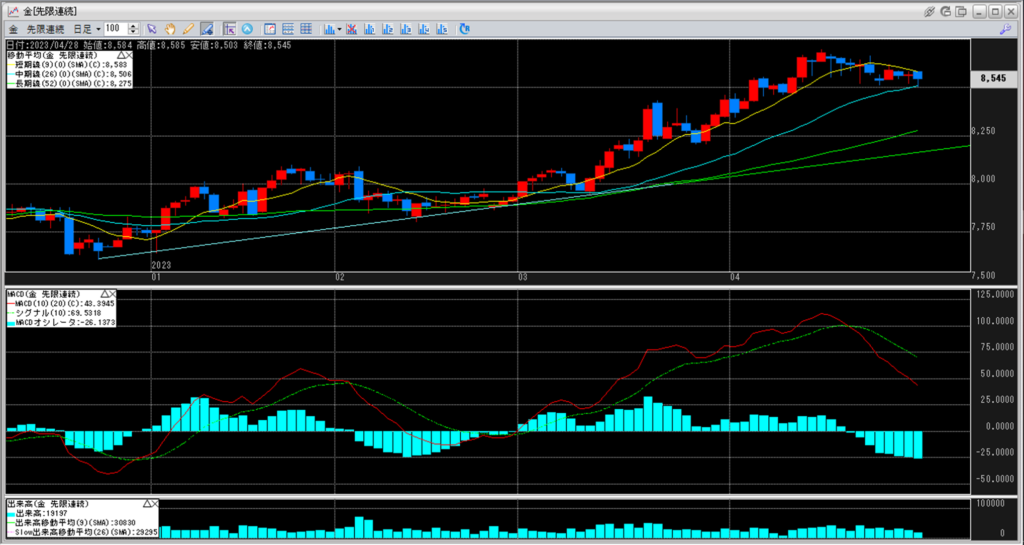The width and height of the screenshot is (1024, 545).
Task: Select the 先限連続 contract menu item
Action: tap(44, 29)
